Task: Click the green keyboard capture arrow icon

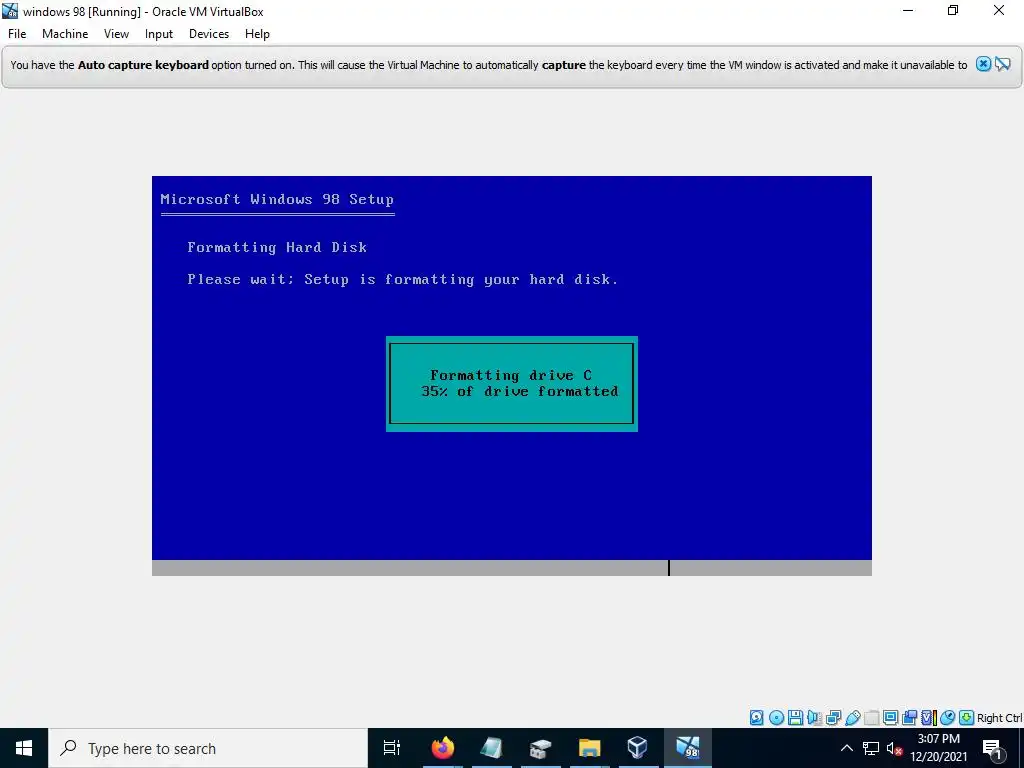Action: click(x=966, y=718)
